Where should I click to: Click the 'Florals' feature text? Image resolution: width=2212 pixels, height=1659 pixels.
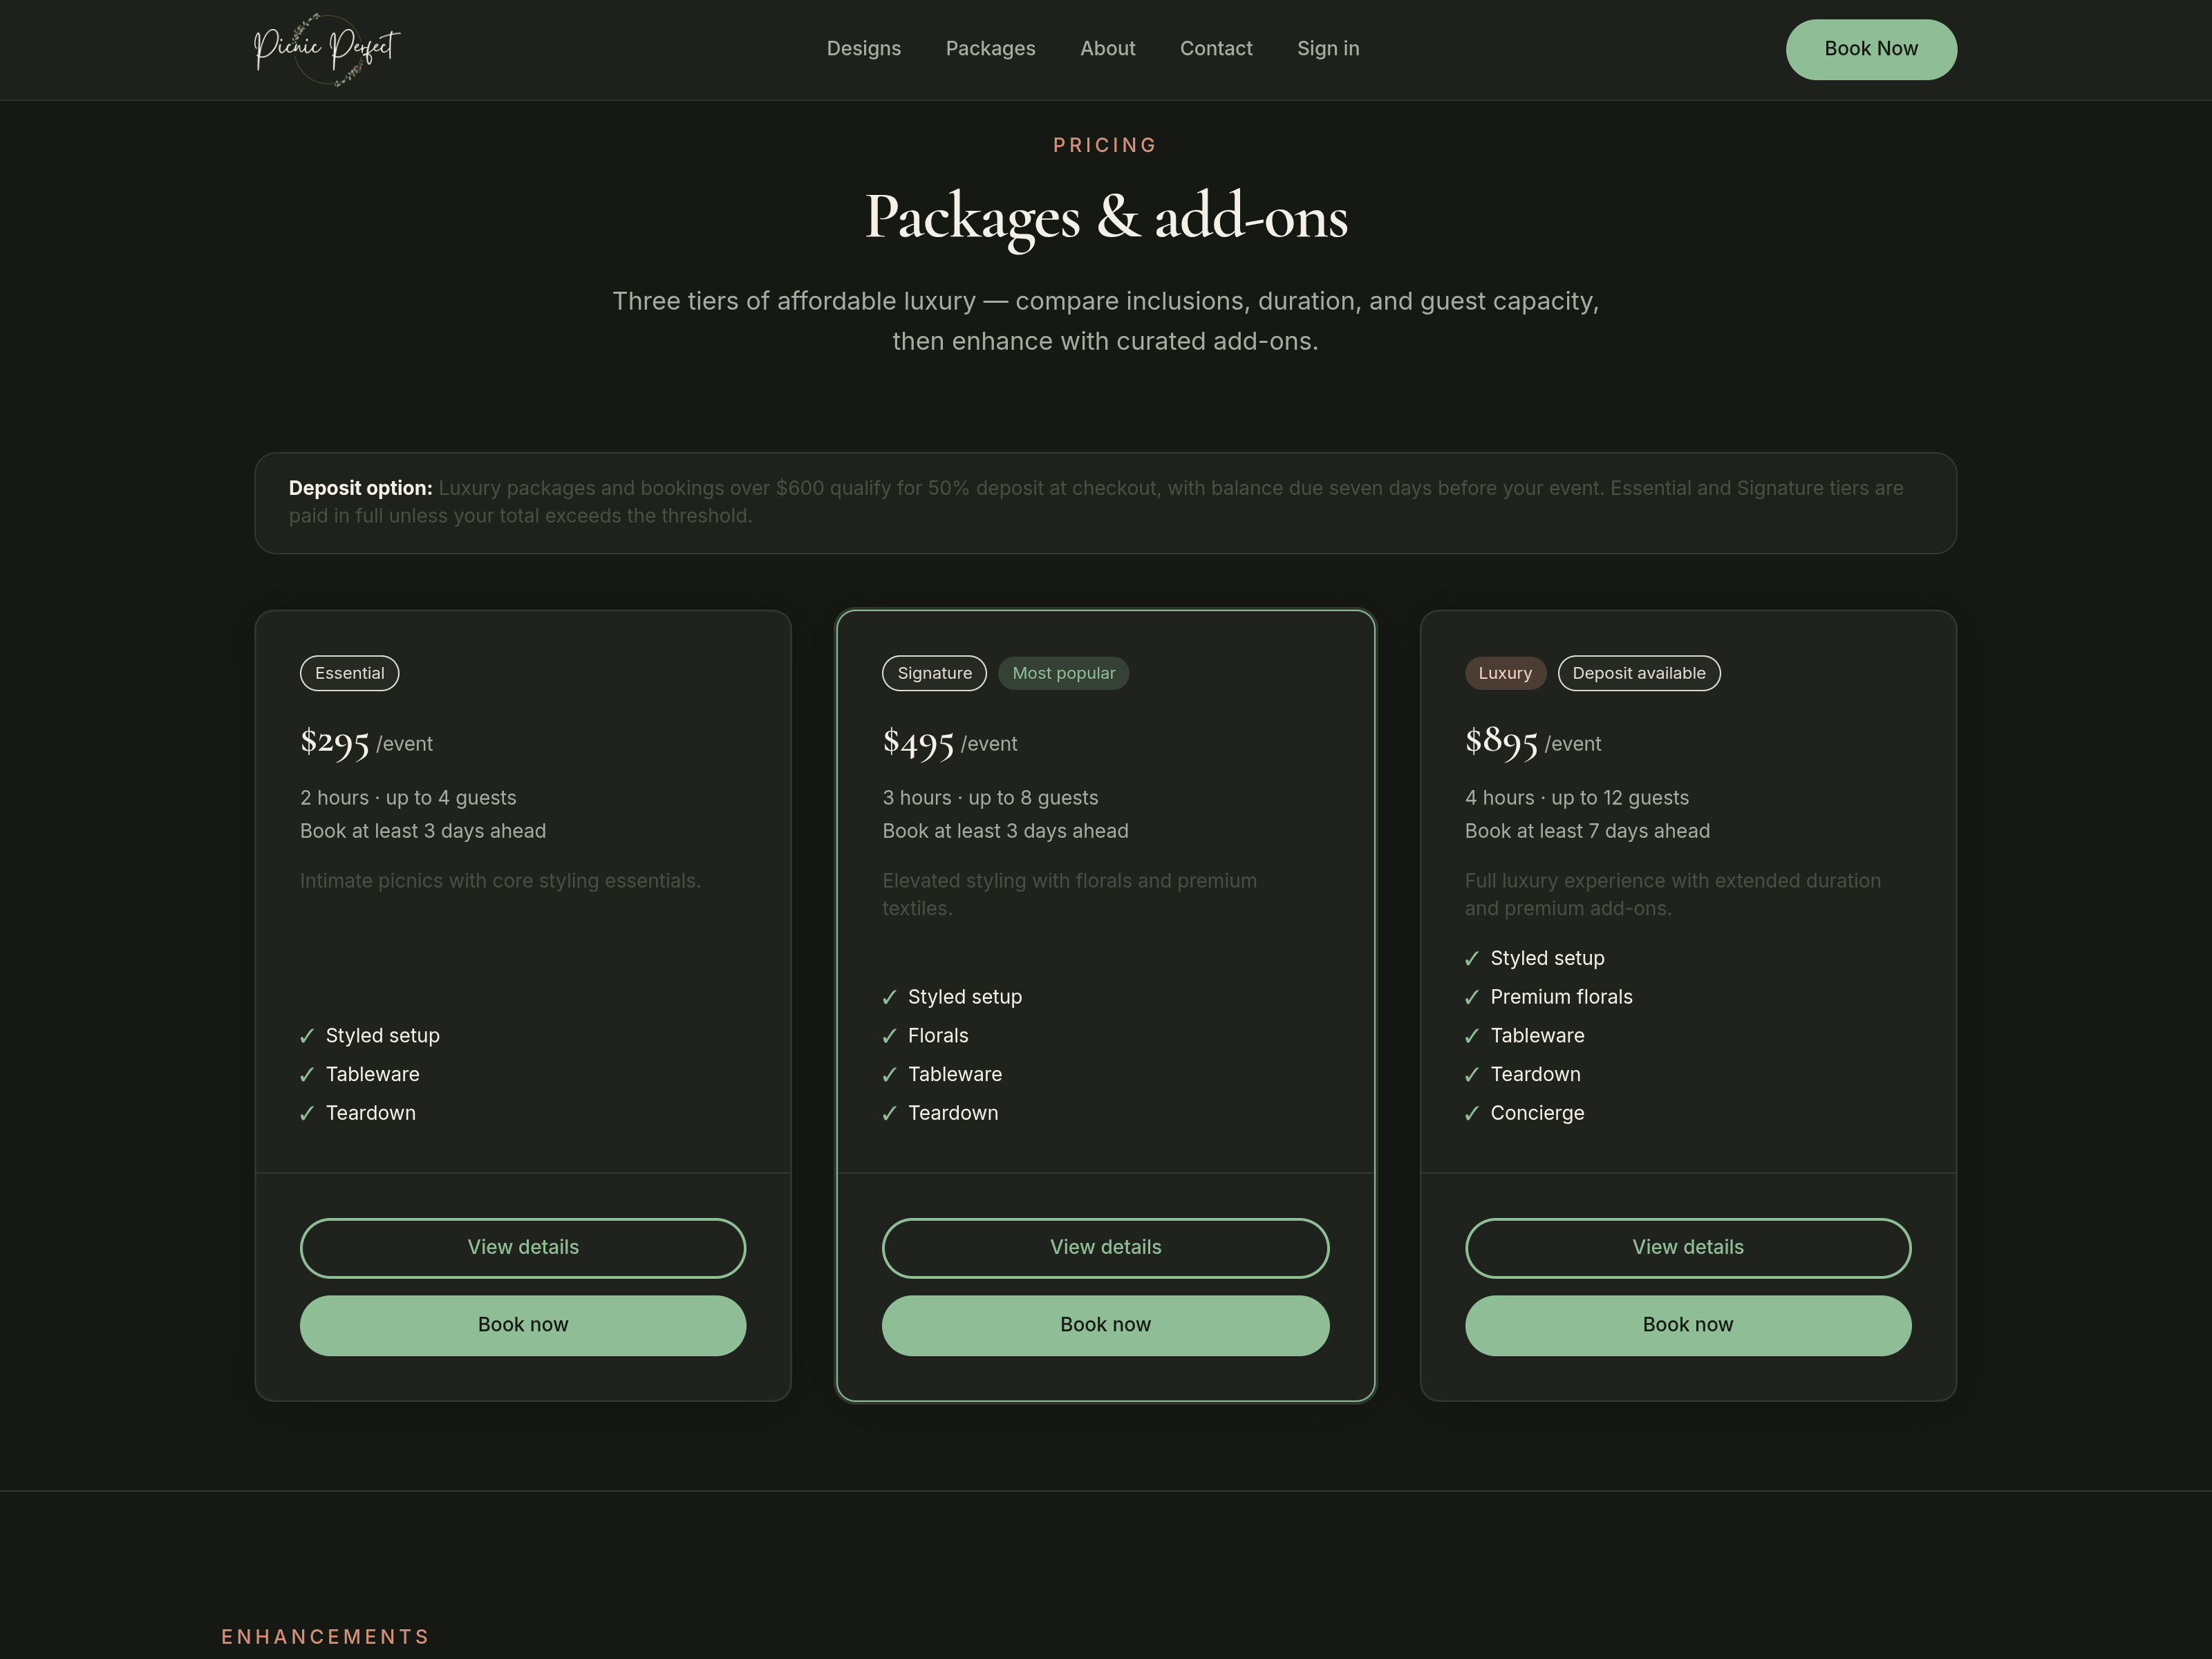[x=938, y=1036]
